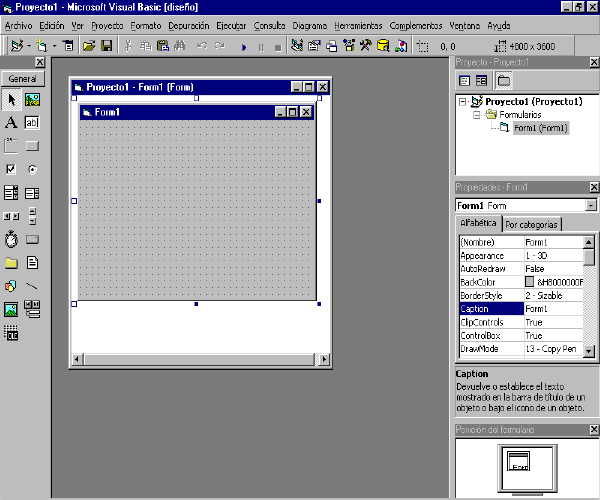
Task: Open the Archivo menu
Action: (18, 26)
